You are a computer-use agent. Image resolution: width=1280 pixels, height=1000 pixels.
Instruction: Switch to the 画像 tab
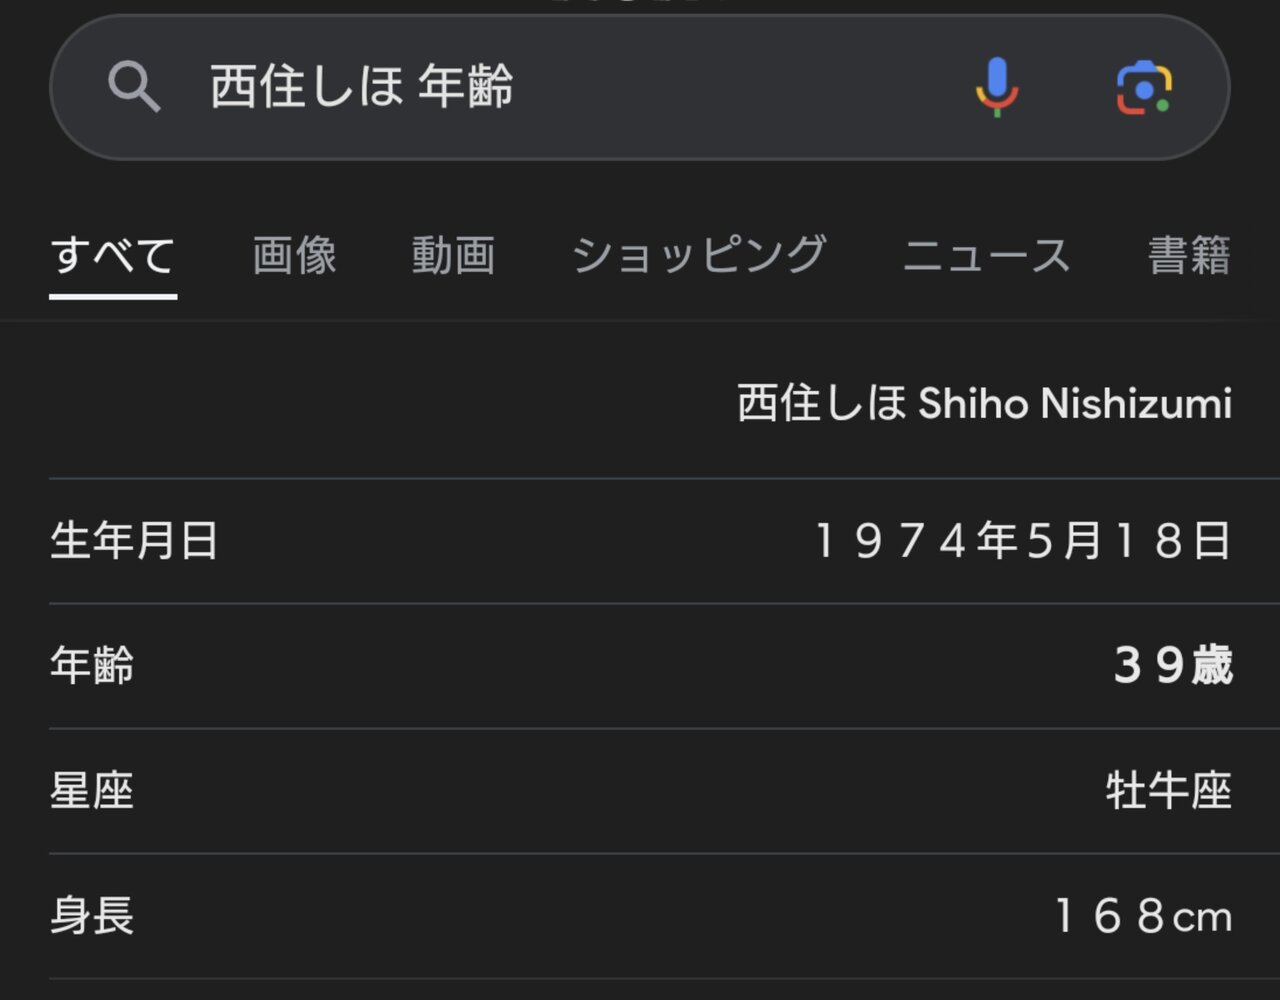294,256
